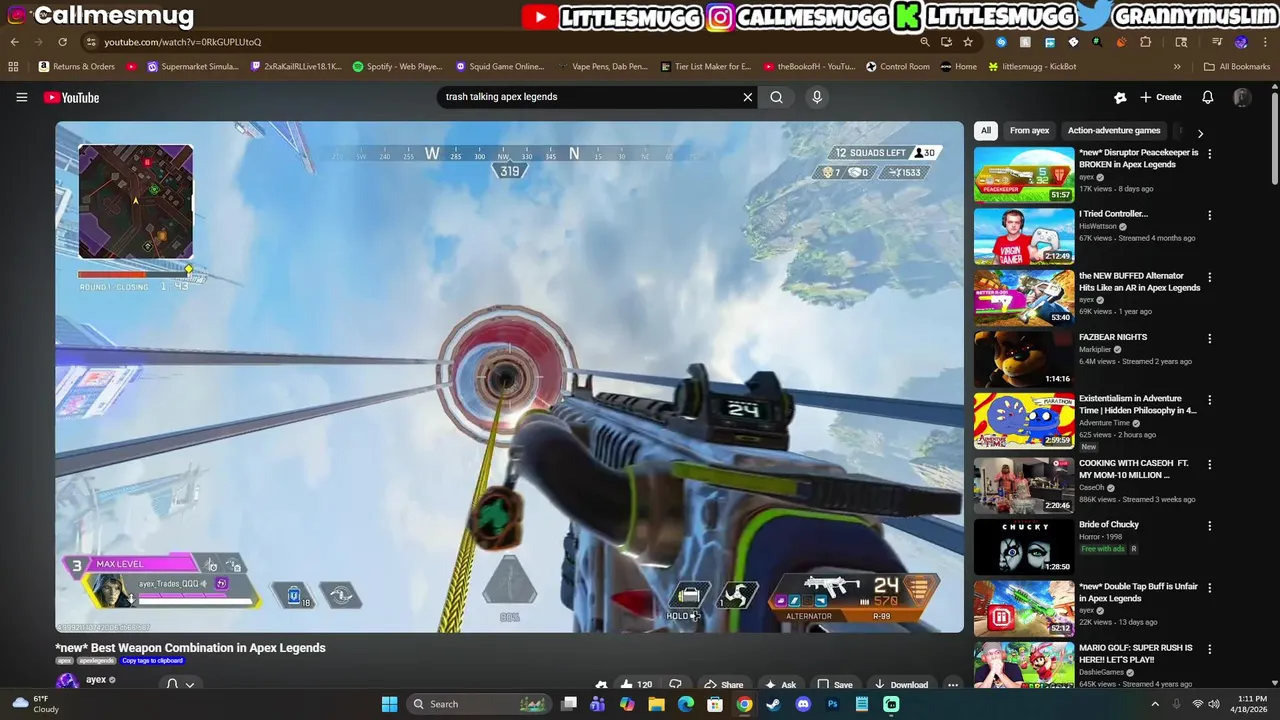1280x720 pixels.
Task: Reload the page in the browser
Action: tap(62, 42)
